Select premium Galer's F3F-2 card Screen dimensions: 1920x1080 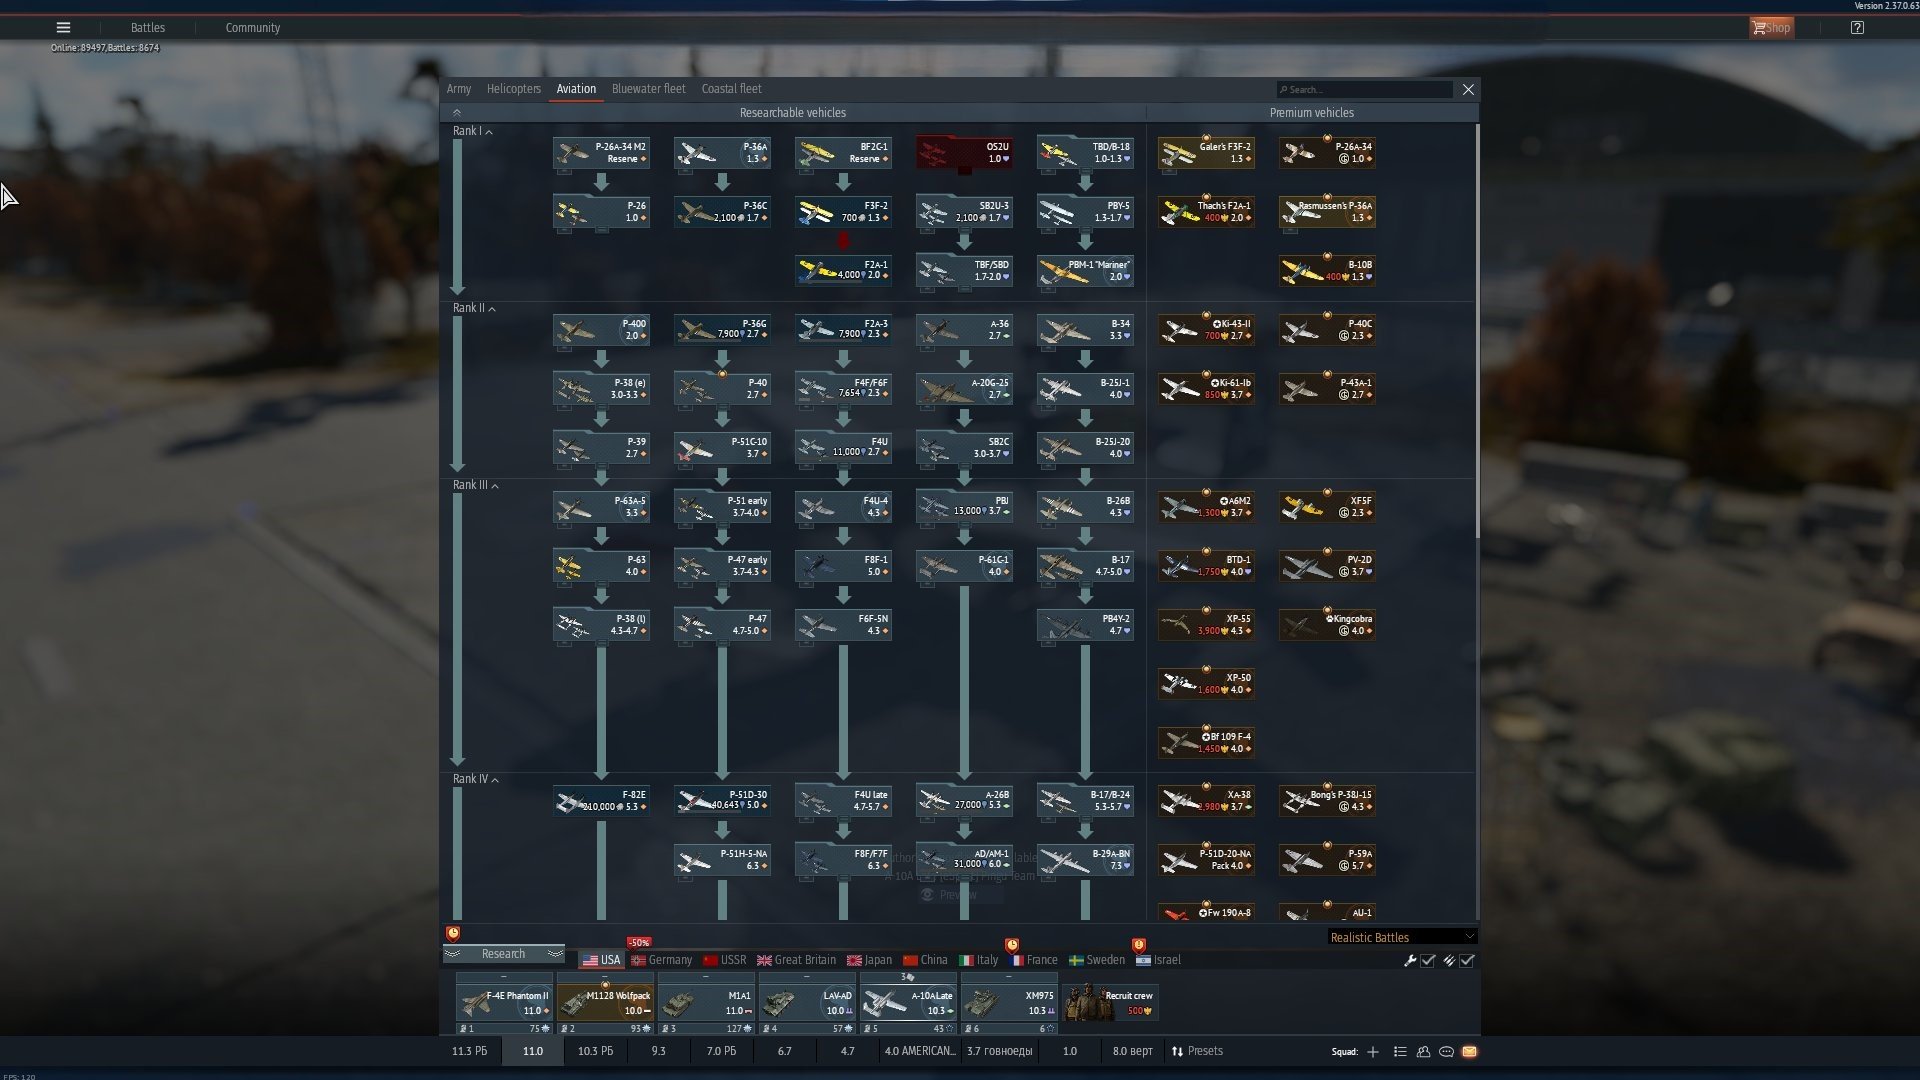pyautogui.click(x=1206, y=152)
